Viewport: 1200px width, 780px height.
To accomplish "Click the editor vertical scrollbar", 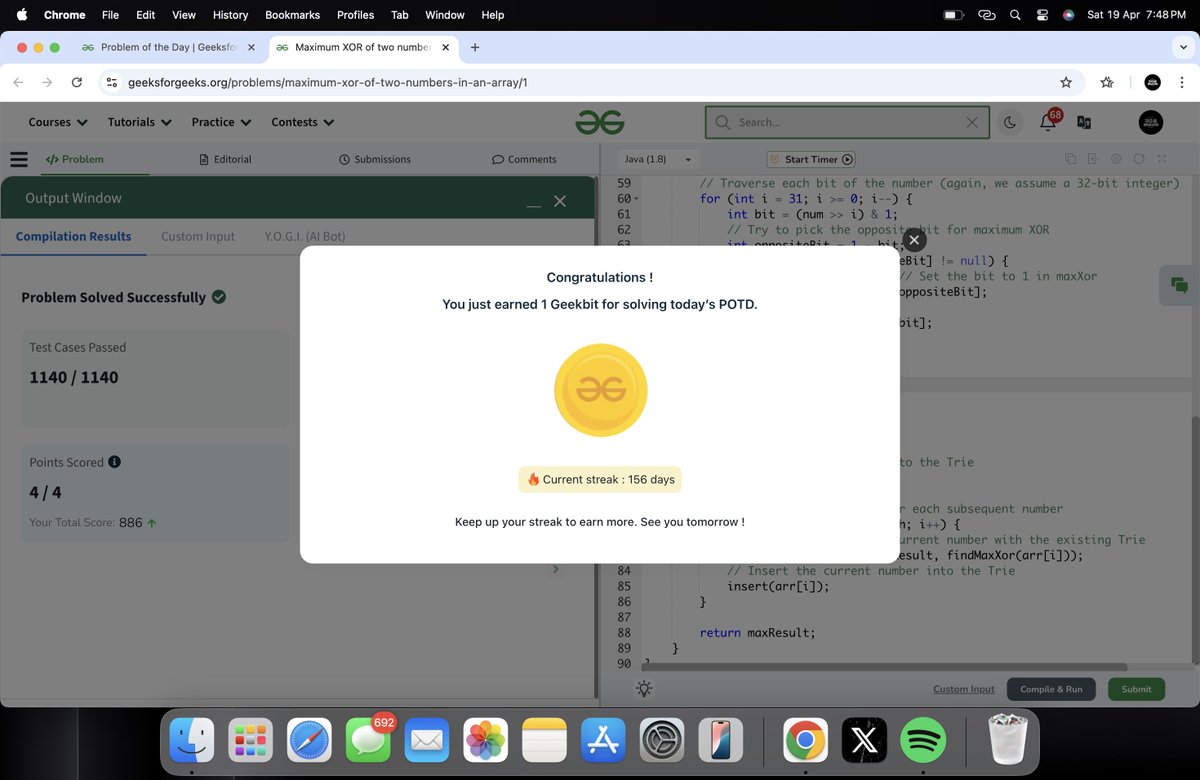I will (x=1195, y=540).
